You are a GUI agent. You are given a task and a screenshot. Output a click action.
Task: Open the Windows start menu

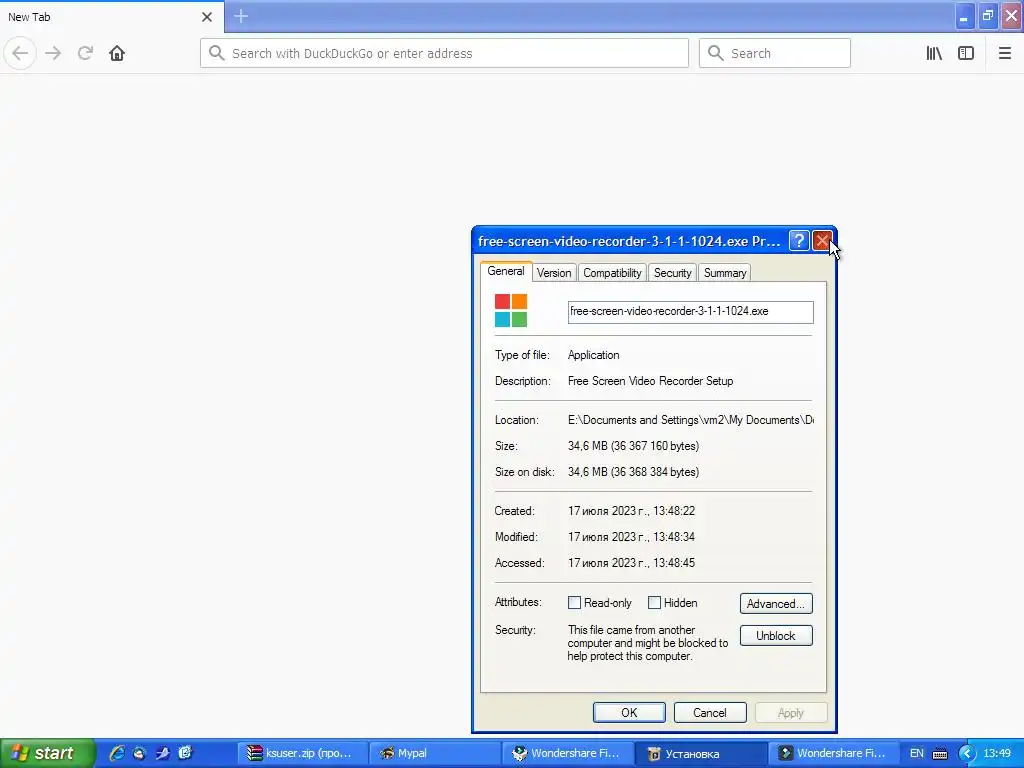[x=47, y=753]
